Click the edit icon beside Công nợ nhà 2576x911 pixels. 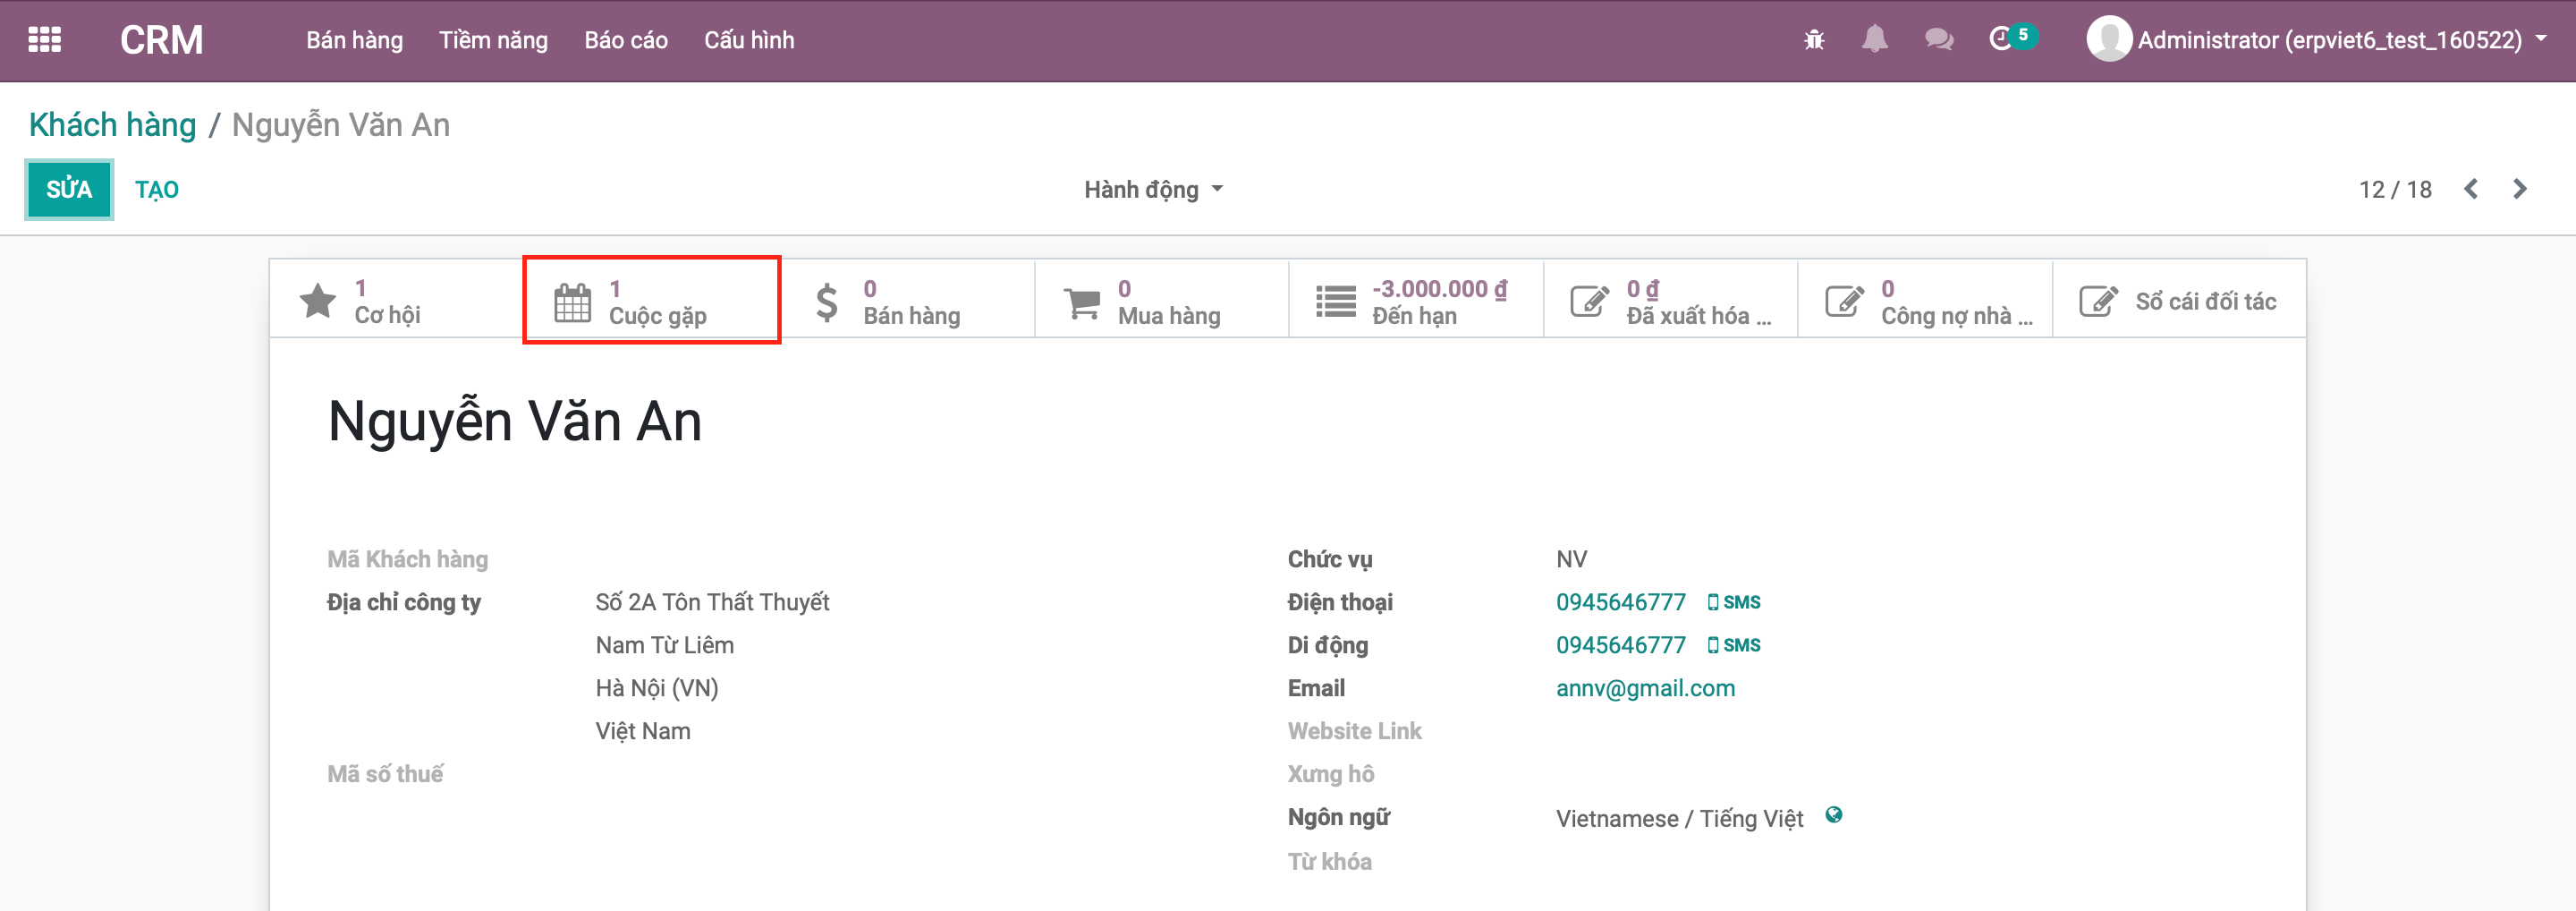1845,301
